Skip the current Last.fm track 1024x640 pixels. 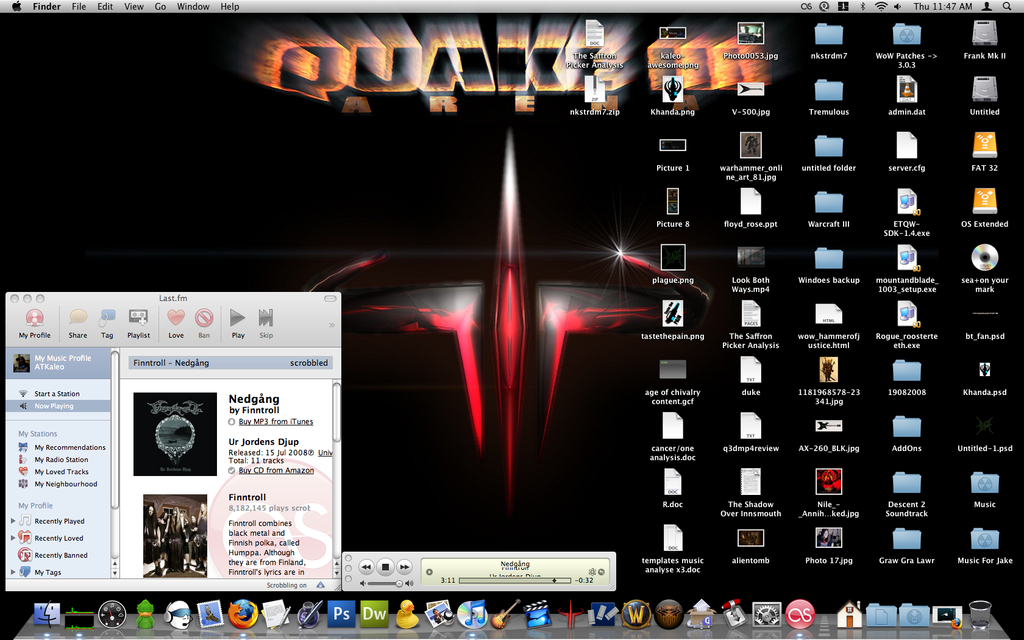click(266, 324)
